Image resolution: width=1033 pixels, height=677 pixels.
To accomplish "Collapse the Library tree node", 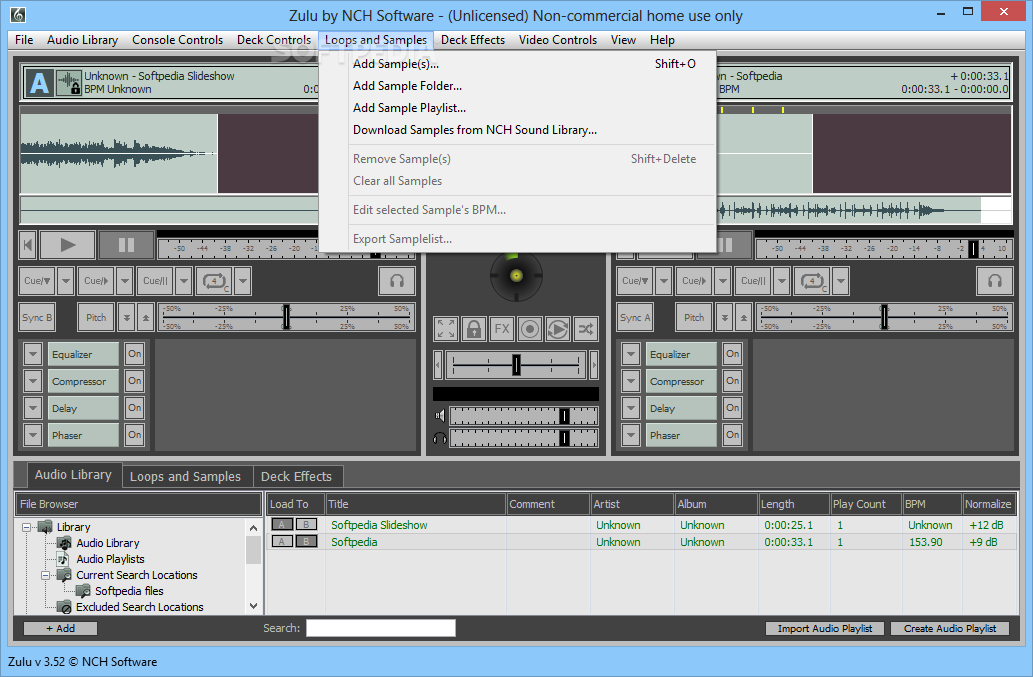I will pyautogui.click(x=26, y=527).
